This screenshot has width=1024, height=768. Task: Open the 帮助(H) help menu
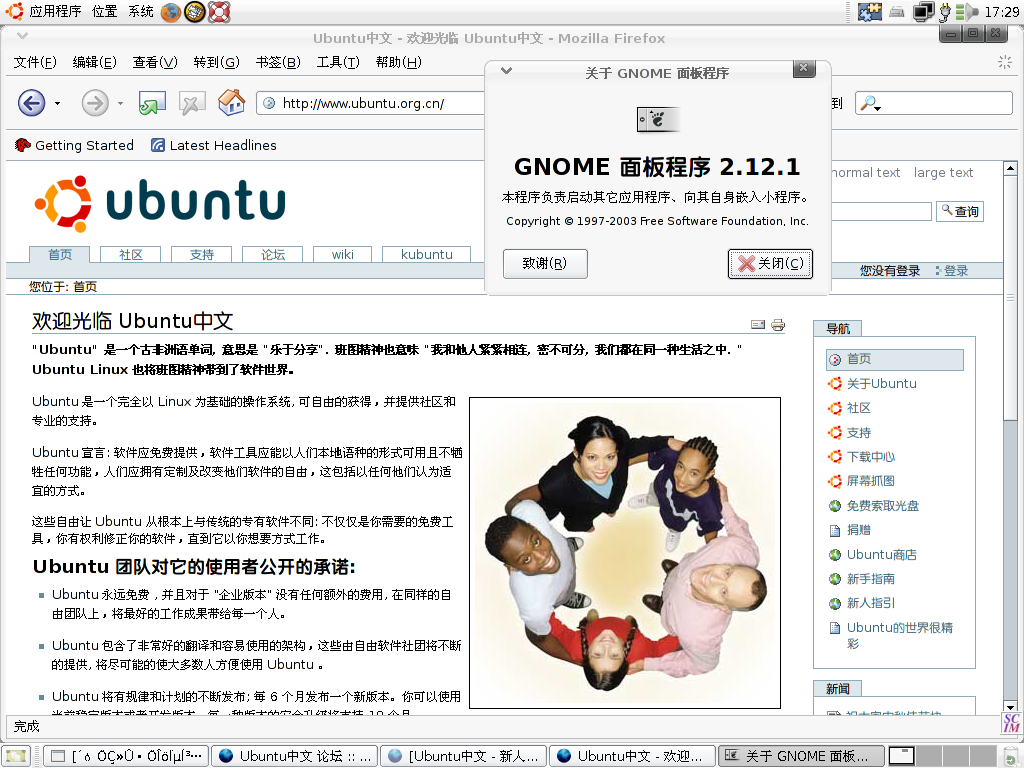pyautogui.click(x=398, y=62)
